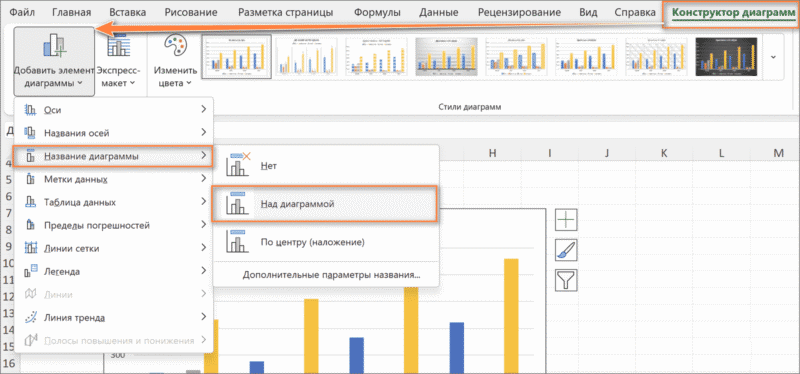The height and width of the screenshot is (374, 800).
Task: Open the Изменить цвета palette dropdown
Action: tap(176, 62)
